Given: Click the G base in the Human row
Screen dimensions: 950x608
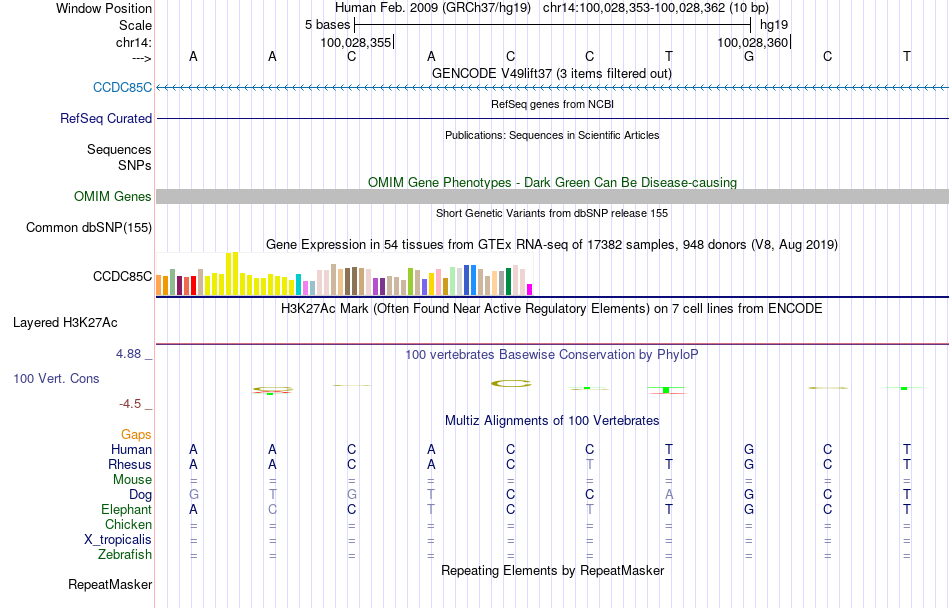Looking at the screenshot, I should 749,449.
